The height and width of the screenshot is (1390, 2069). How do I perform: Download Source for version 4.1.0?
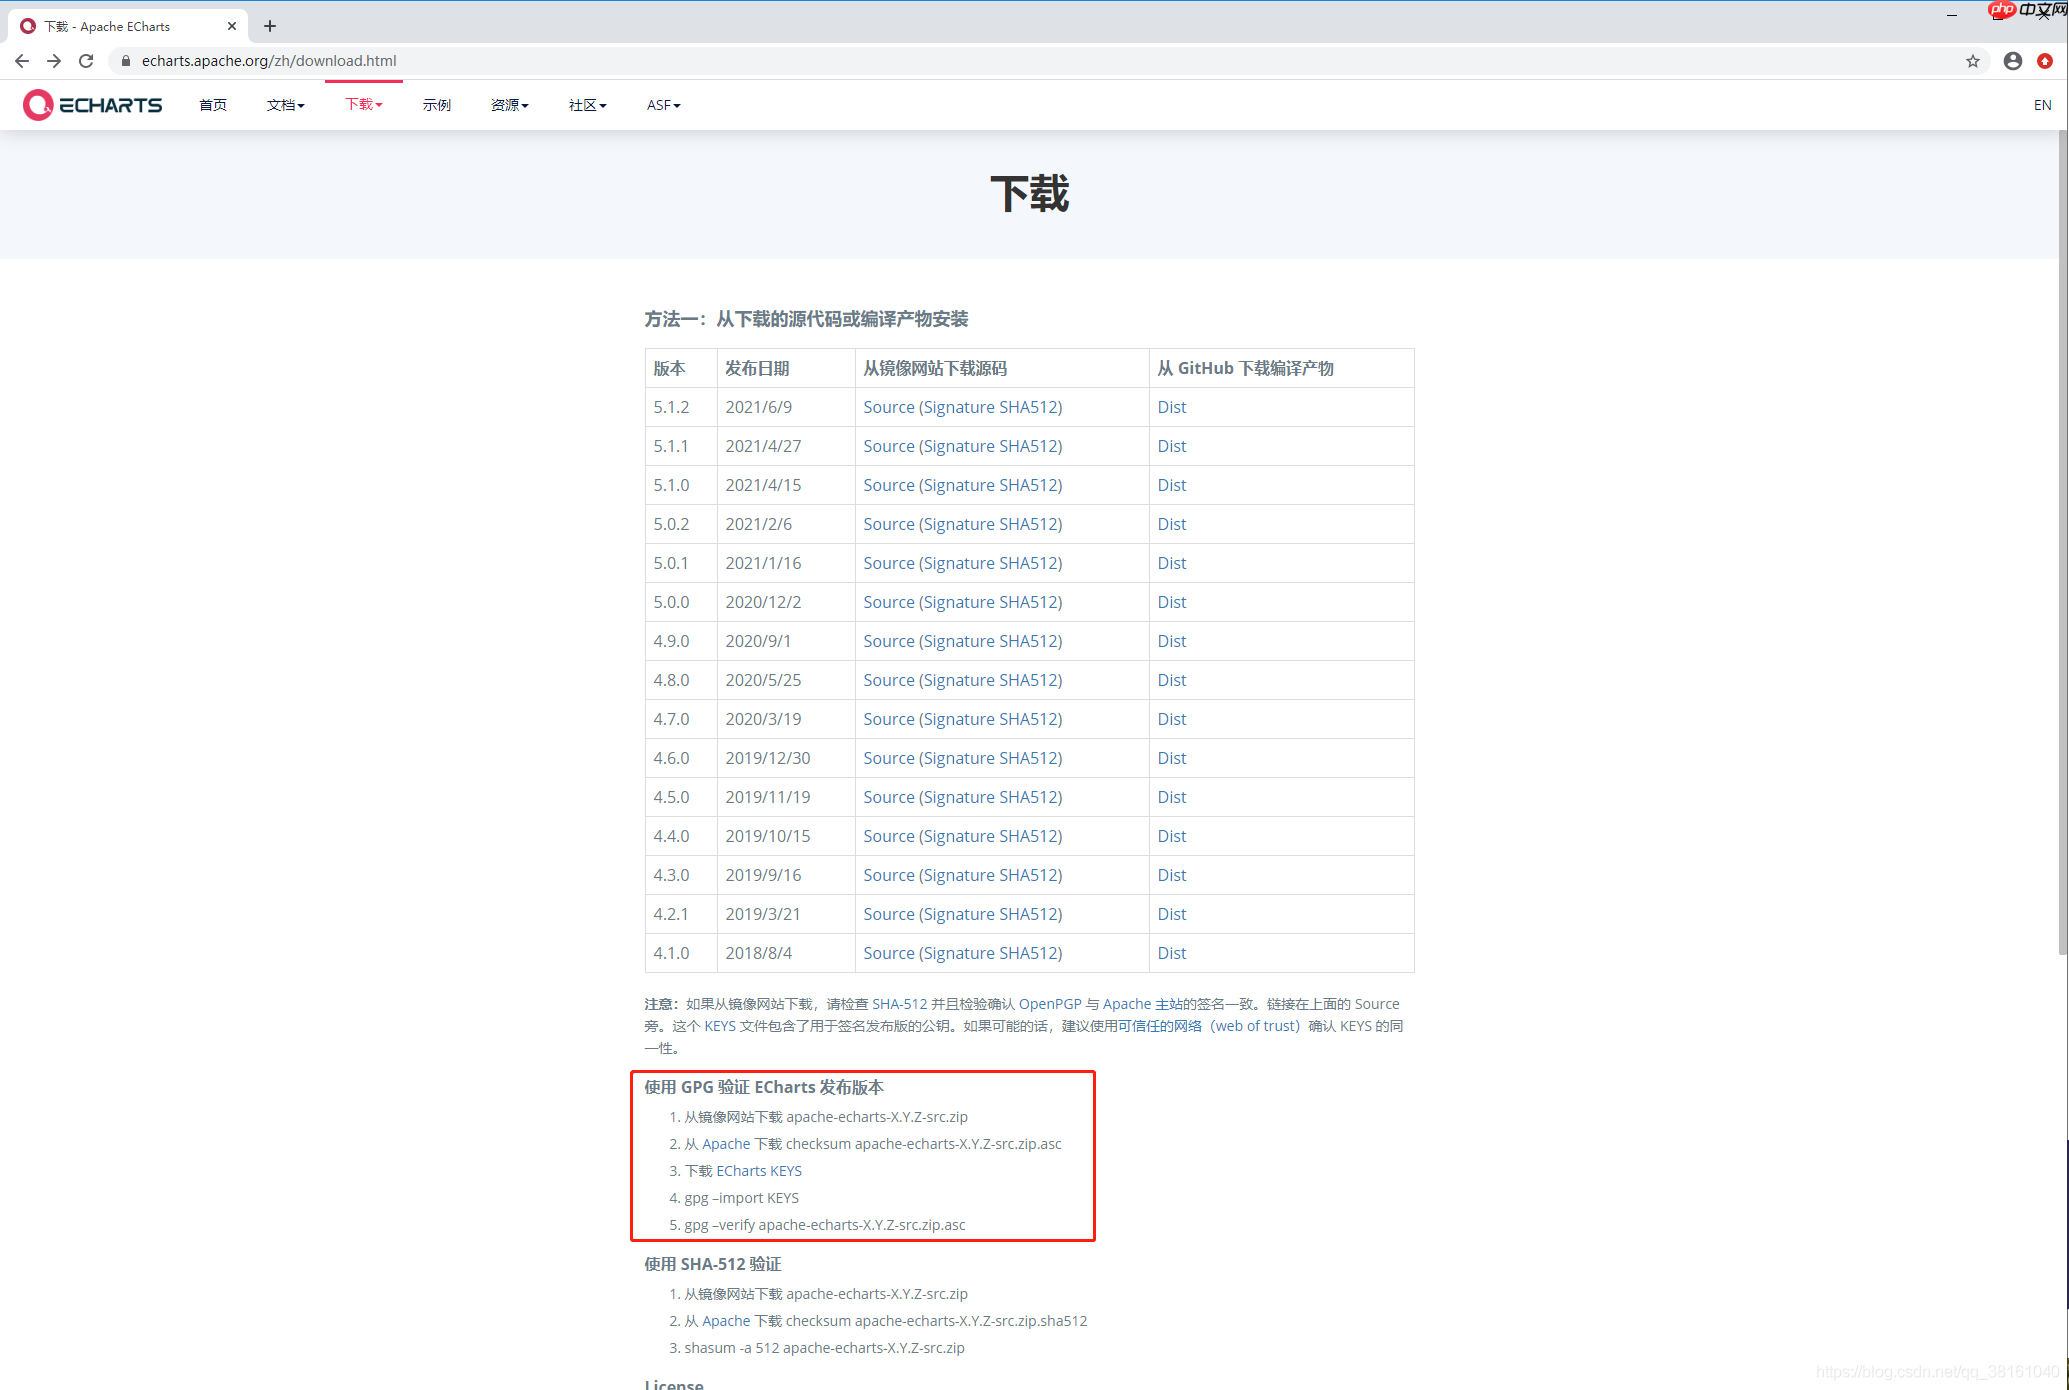pos(889,953)
